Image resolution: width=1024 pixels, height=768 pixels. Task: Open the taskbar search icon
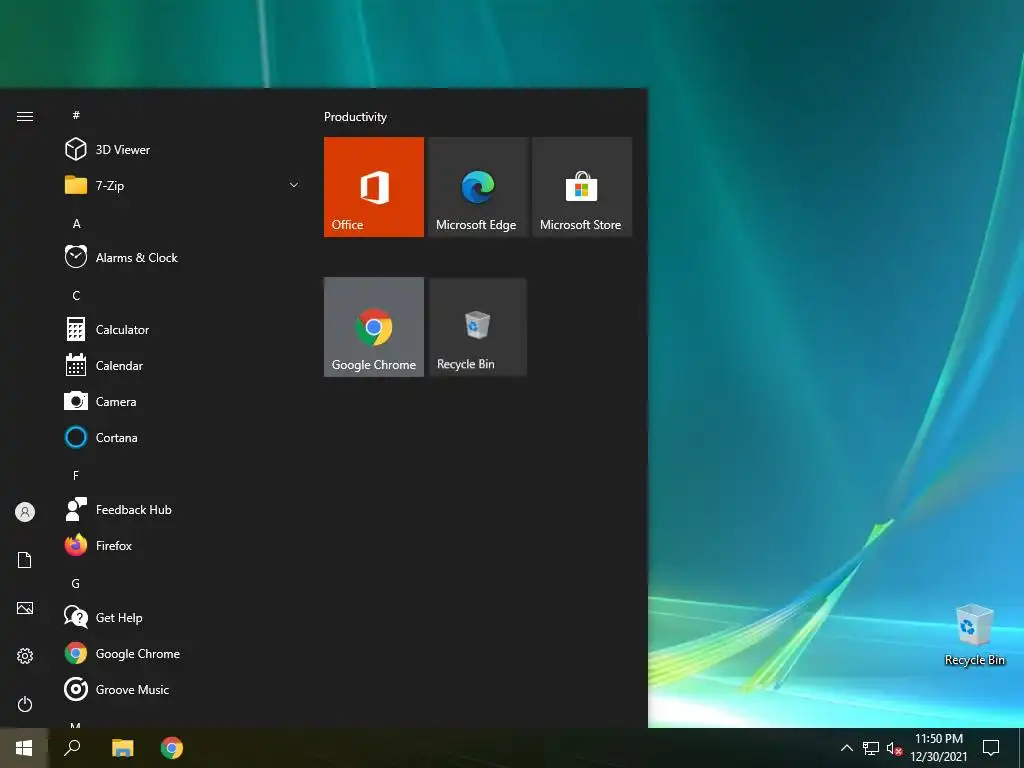click(72, 748)
